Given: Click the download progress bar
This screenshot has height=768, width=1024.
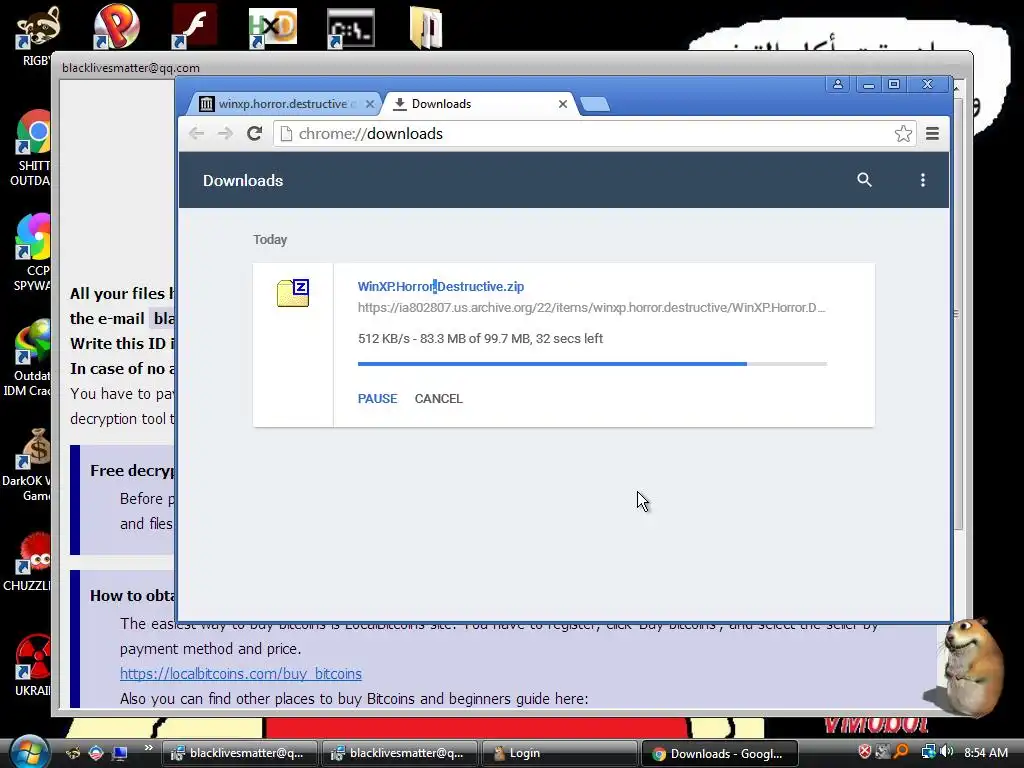Looking at the screenshot, I should click(592, 364).
